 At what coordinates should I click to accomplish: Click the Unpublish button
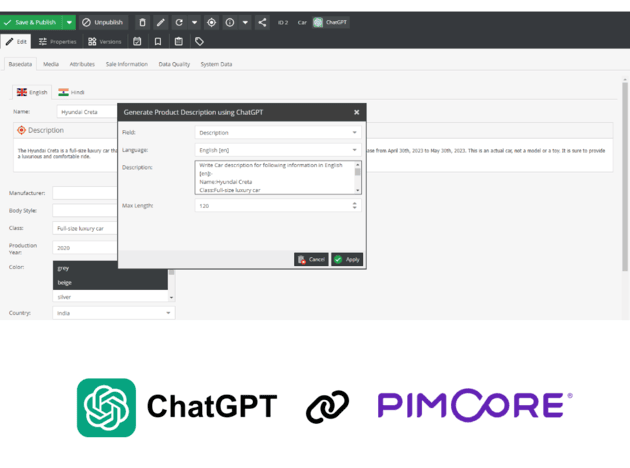[x=103, y=22]
